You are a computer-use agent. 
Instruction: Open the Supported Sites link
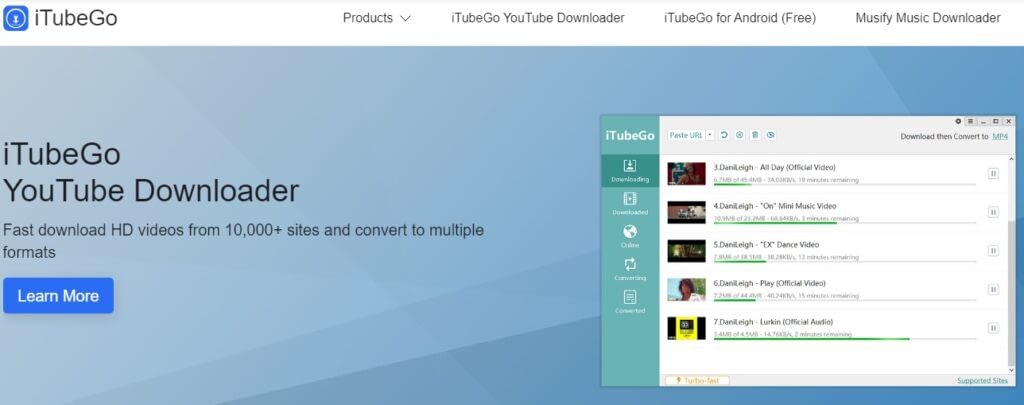click(x=982, y=380)
